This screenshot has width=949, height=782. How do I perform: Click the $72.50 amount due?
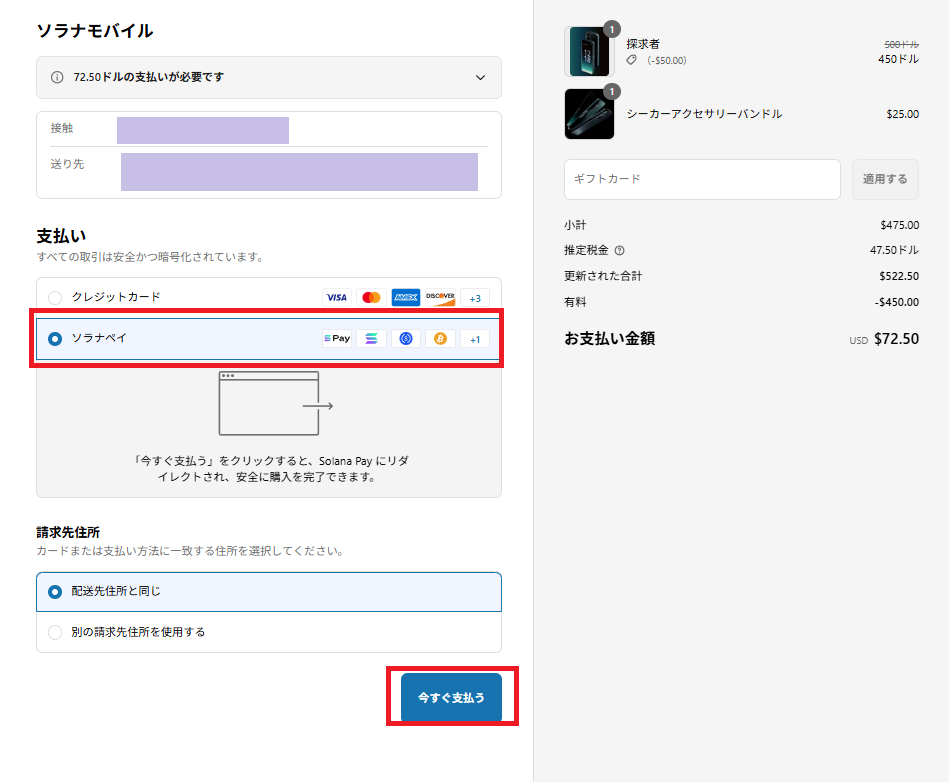[x=896, y=339]
